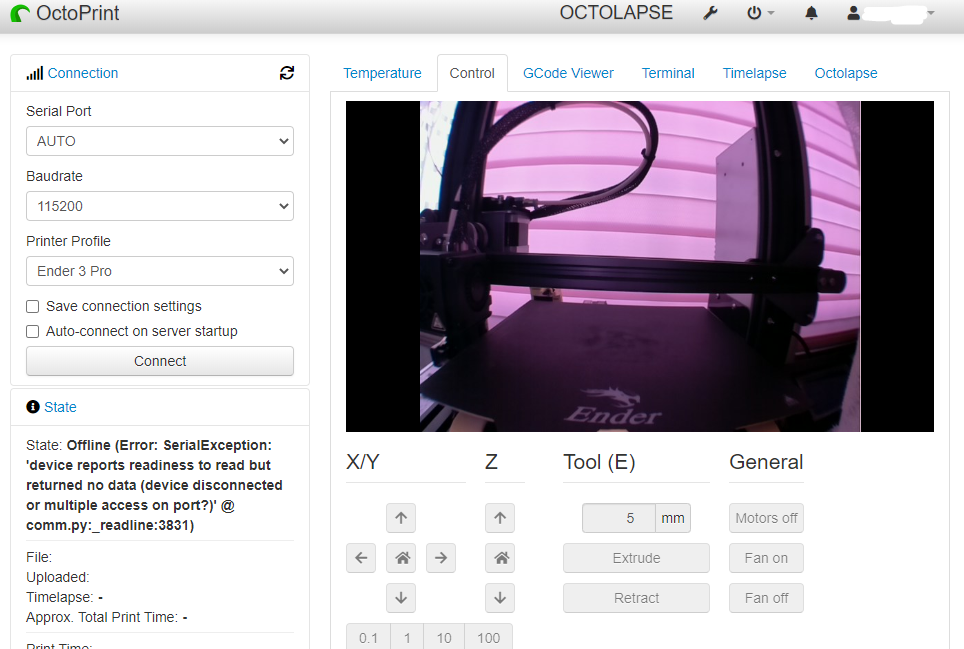This screenshot has width=964, height=649.
Task: Open the Serial Port dropdown
Action: [x=160, y=141]
